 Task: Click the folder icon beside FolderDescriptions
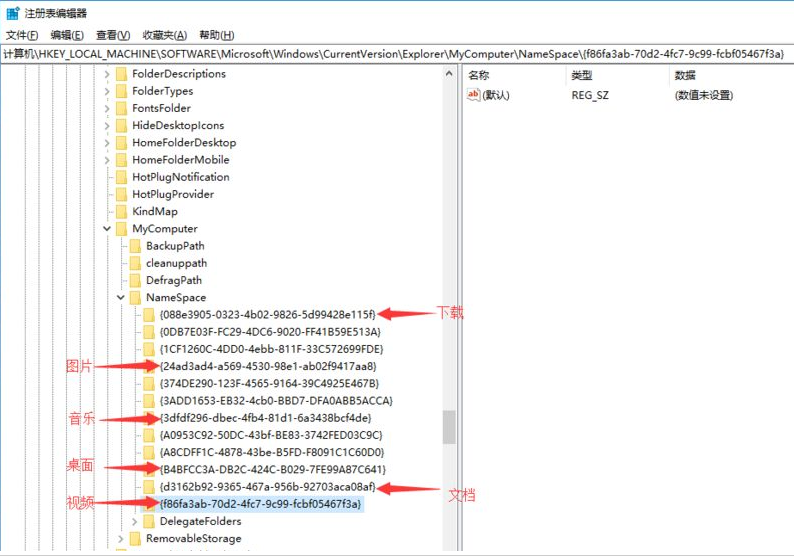point(121,74)
